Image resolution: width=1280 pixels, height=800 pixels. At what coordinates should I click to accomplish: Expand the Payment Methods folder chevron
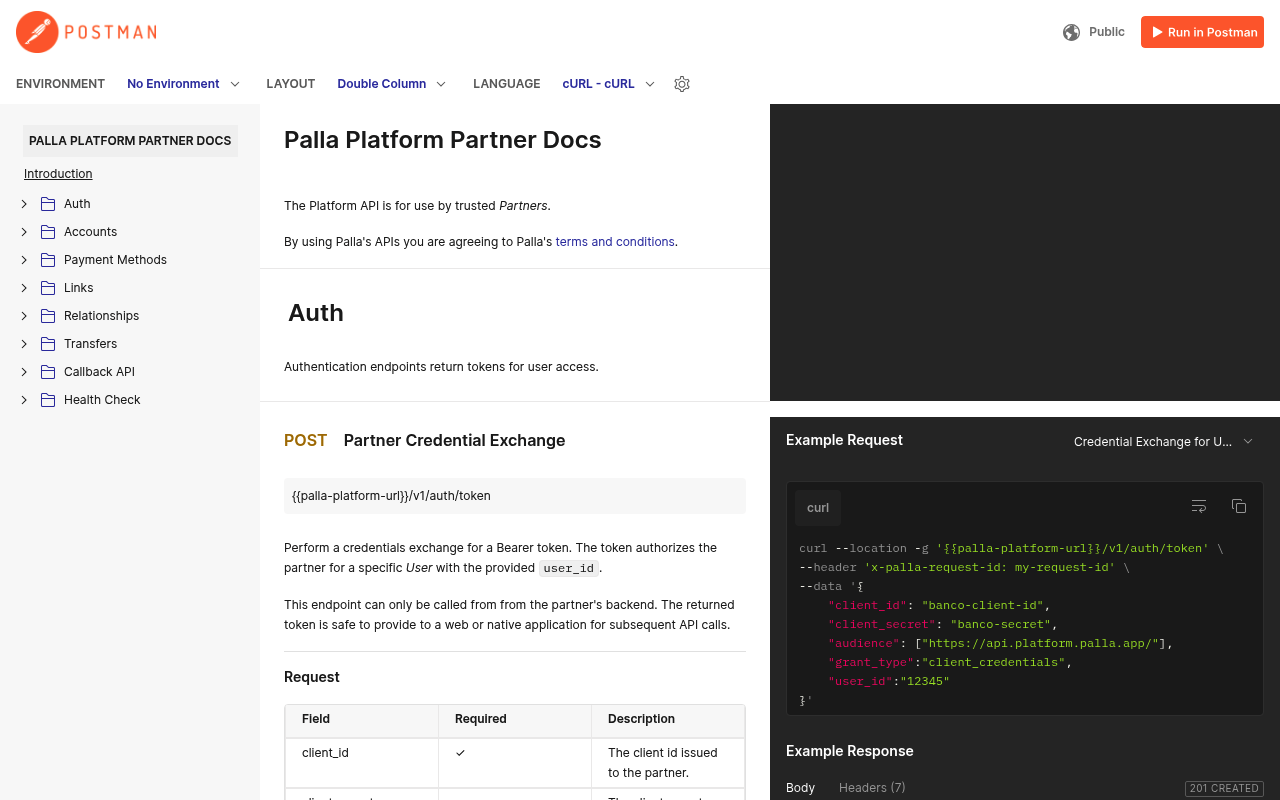(x=24, y=260)
